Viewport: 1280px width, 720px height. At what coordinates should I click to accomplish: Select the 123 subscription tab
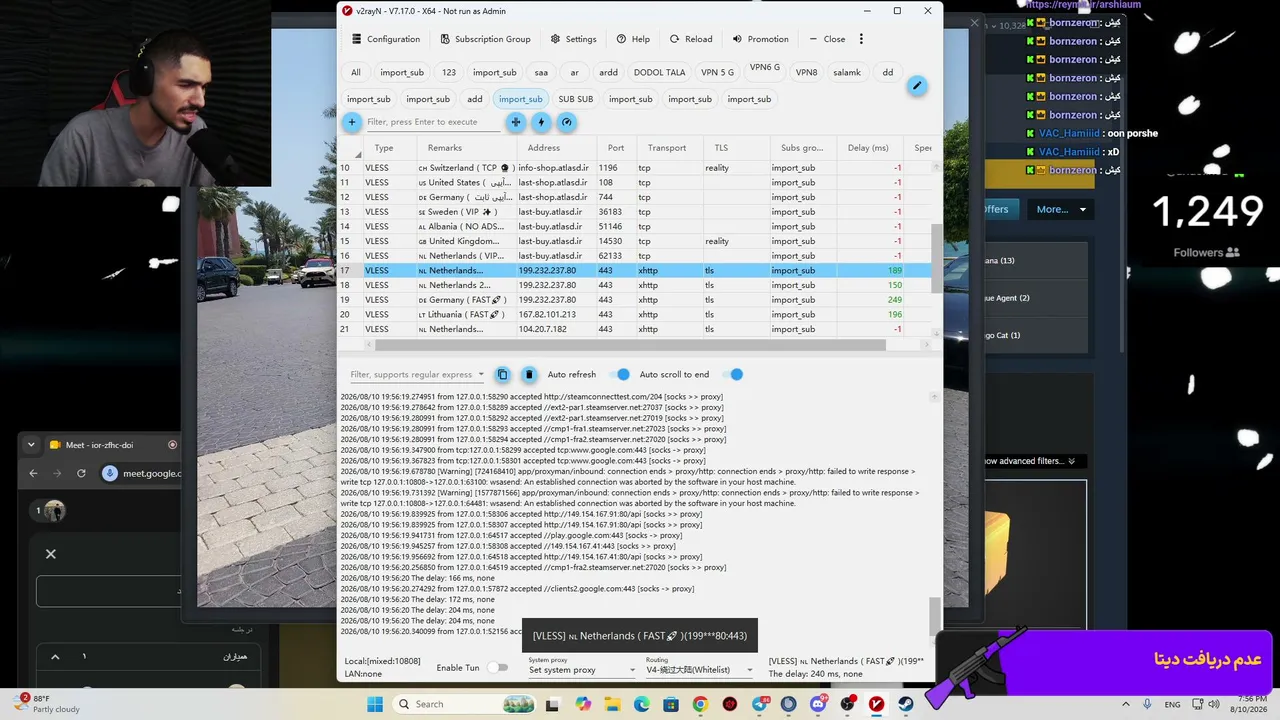coord(449,73)
